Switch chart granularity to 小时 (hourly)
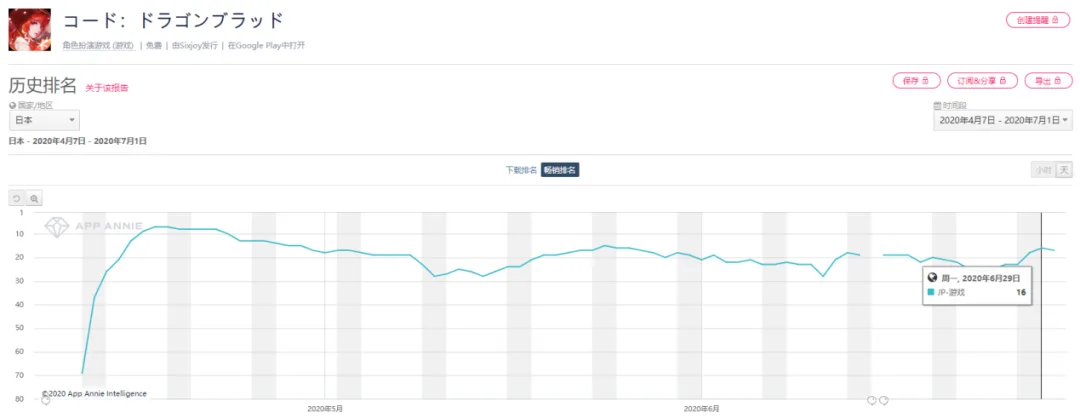1080x418 pixels. click(1043, 170)
